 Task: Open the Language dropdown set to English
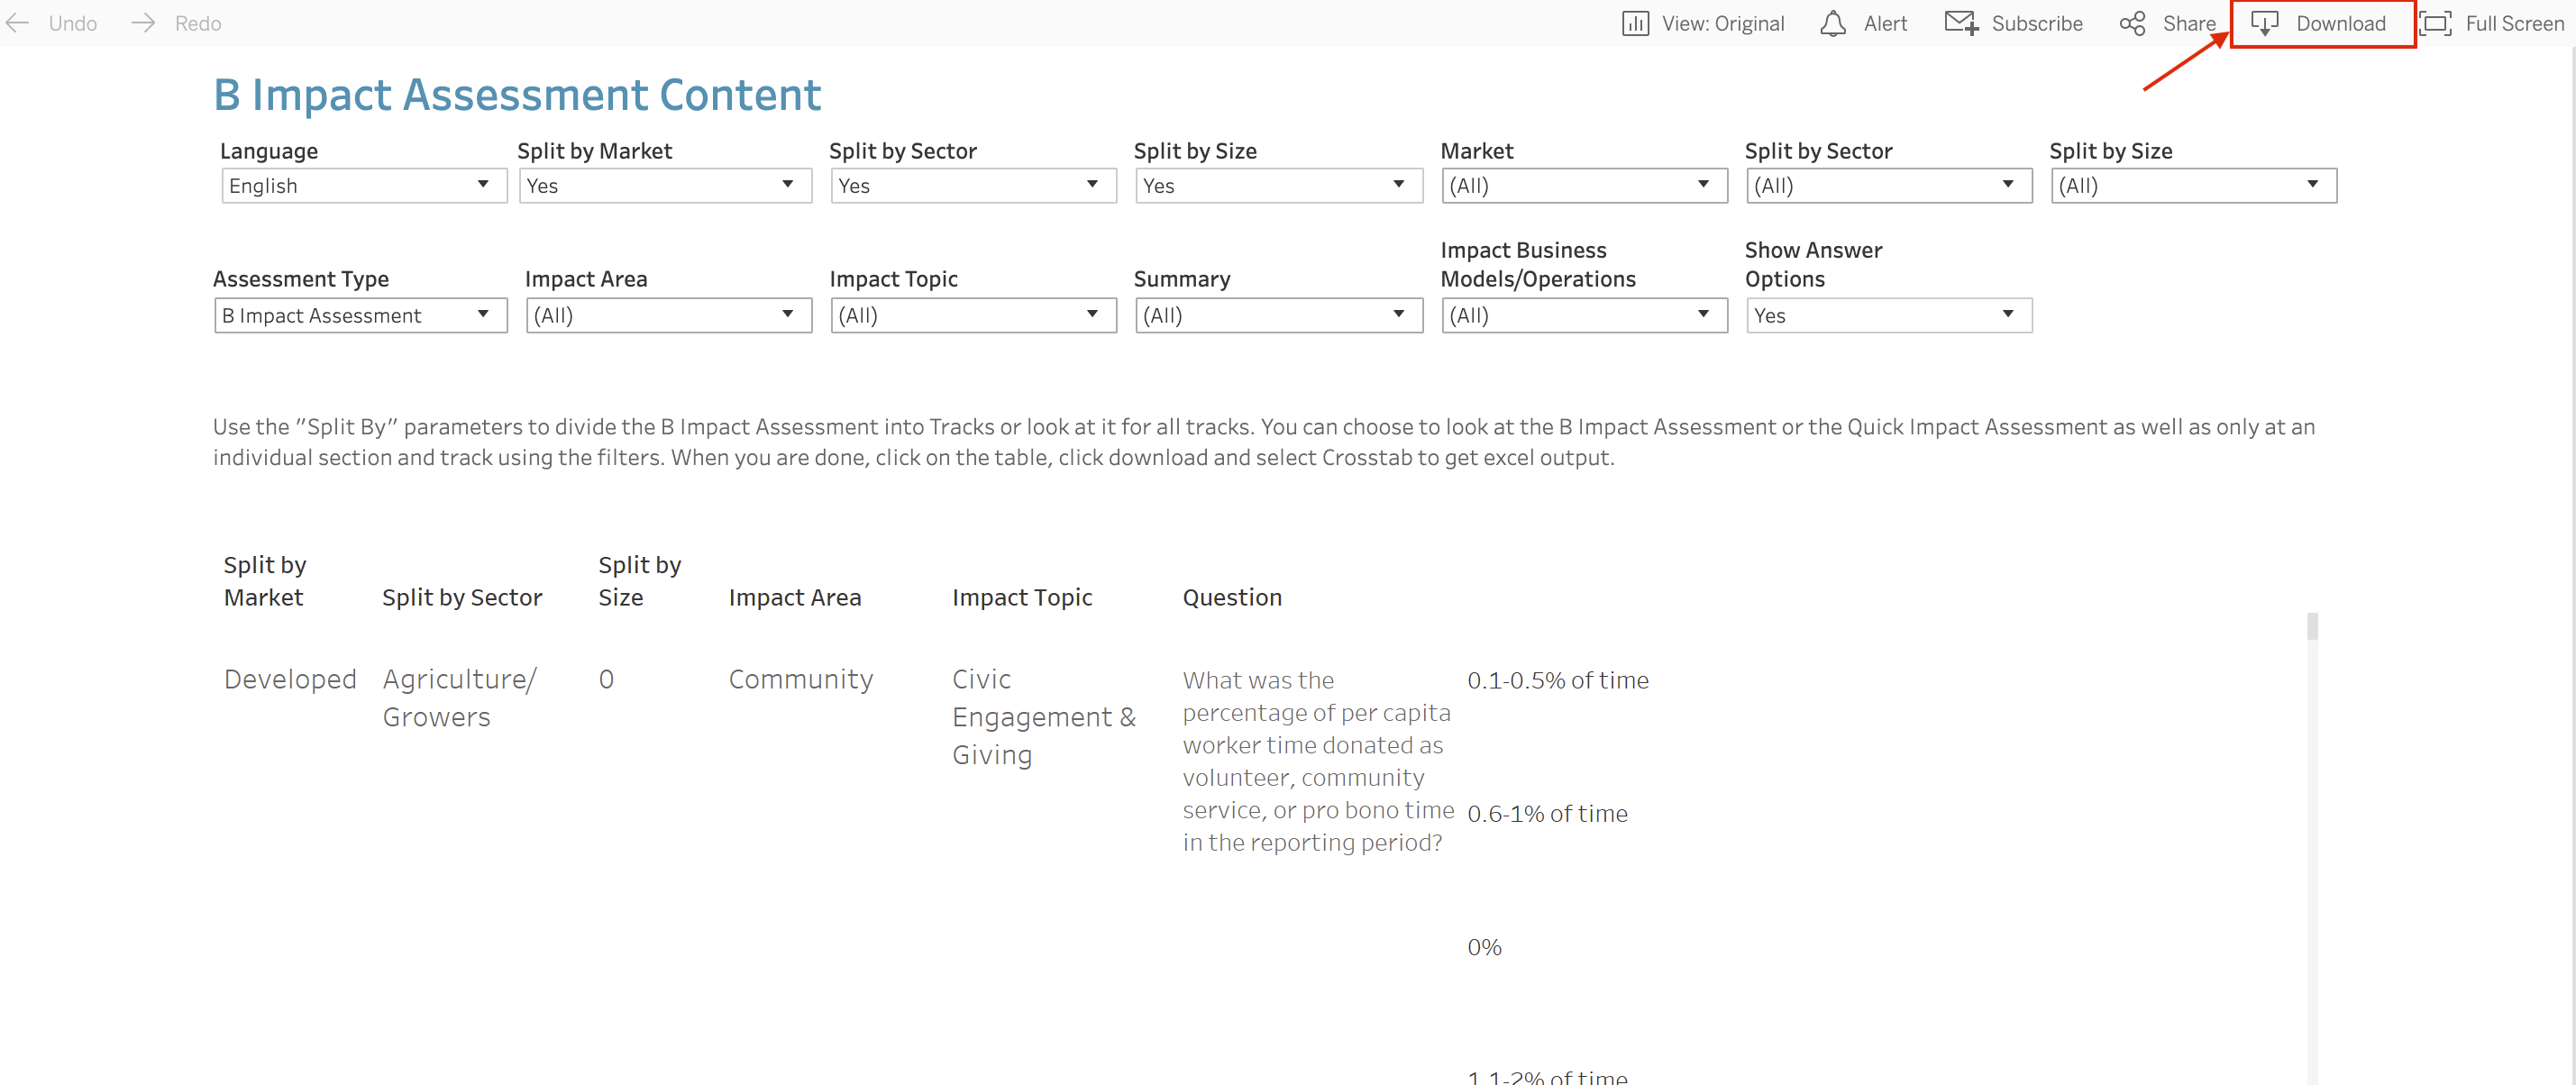[x=364, y=185]
